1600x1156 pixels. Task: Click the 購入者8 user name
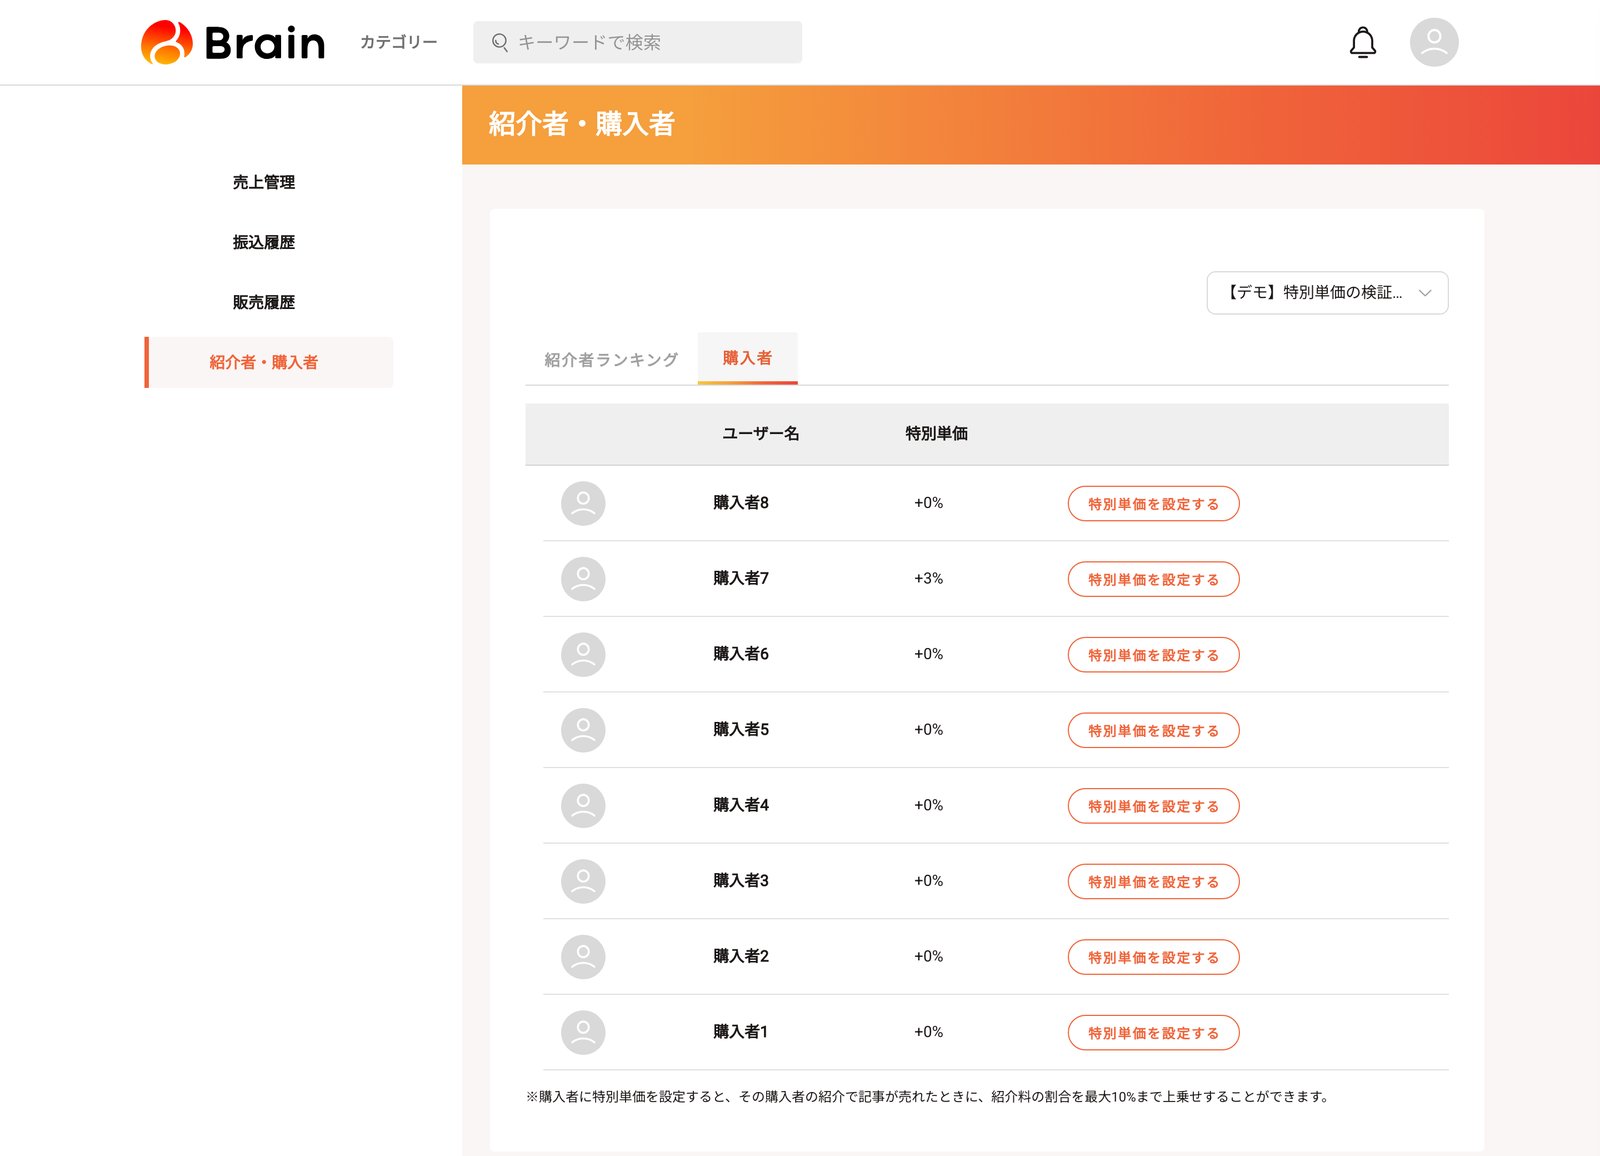click(x=741, y=502)
